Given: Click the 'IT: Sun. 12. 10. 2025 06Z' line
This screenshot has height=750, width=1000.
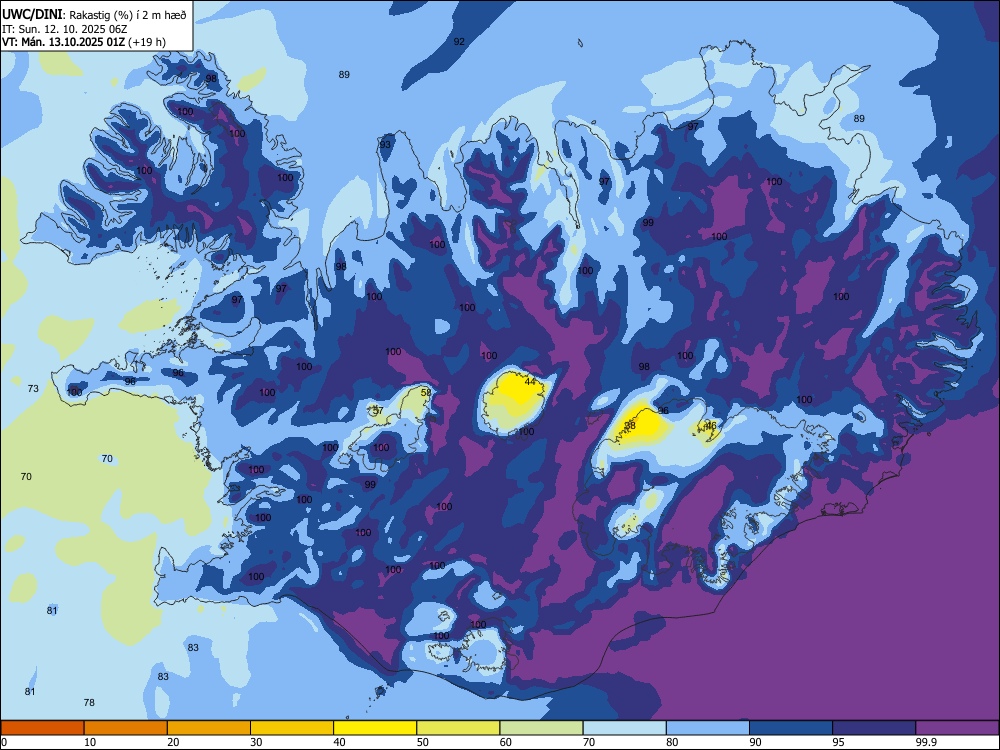Looking at the screenshot, I should (64, 29).
